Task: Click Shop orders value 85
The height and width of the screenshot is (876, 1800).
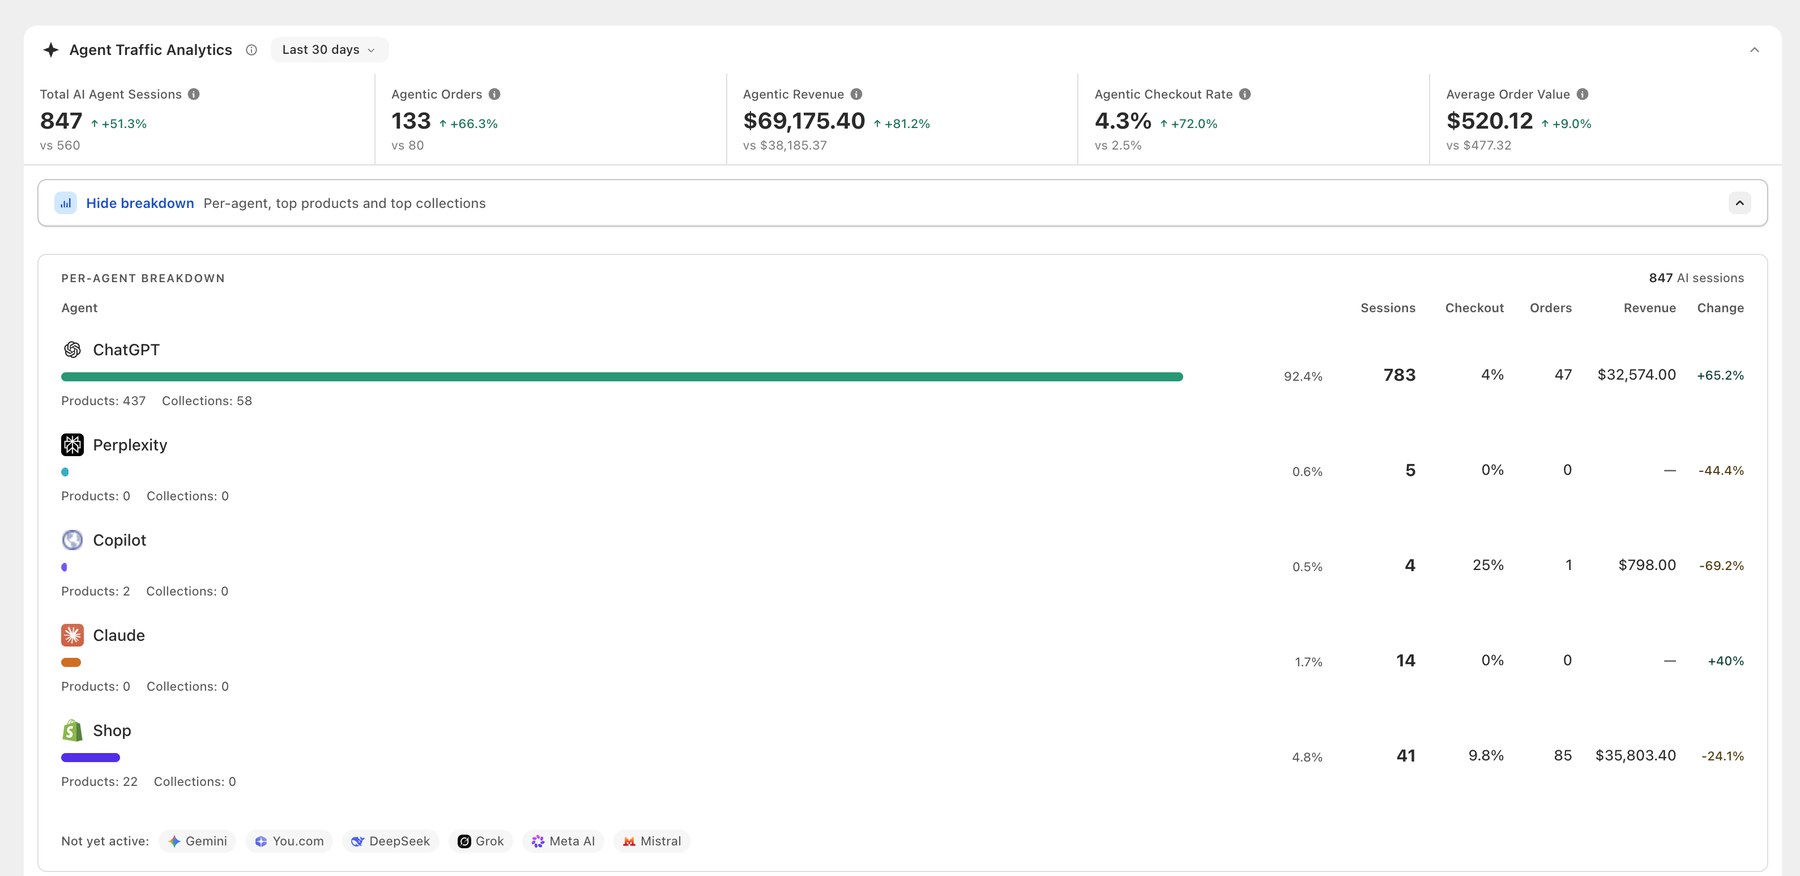Action: coord(1563,756)
